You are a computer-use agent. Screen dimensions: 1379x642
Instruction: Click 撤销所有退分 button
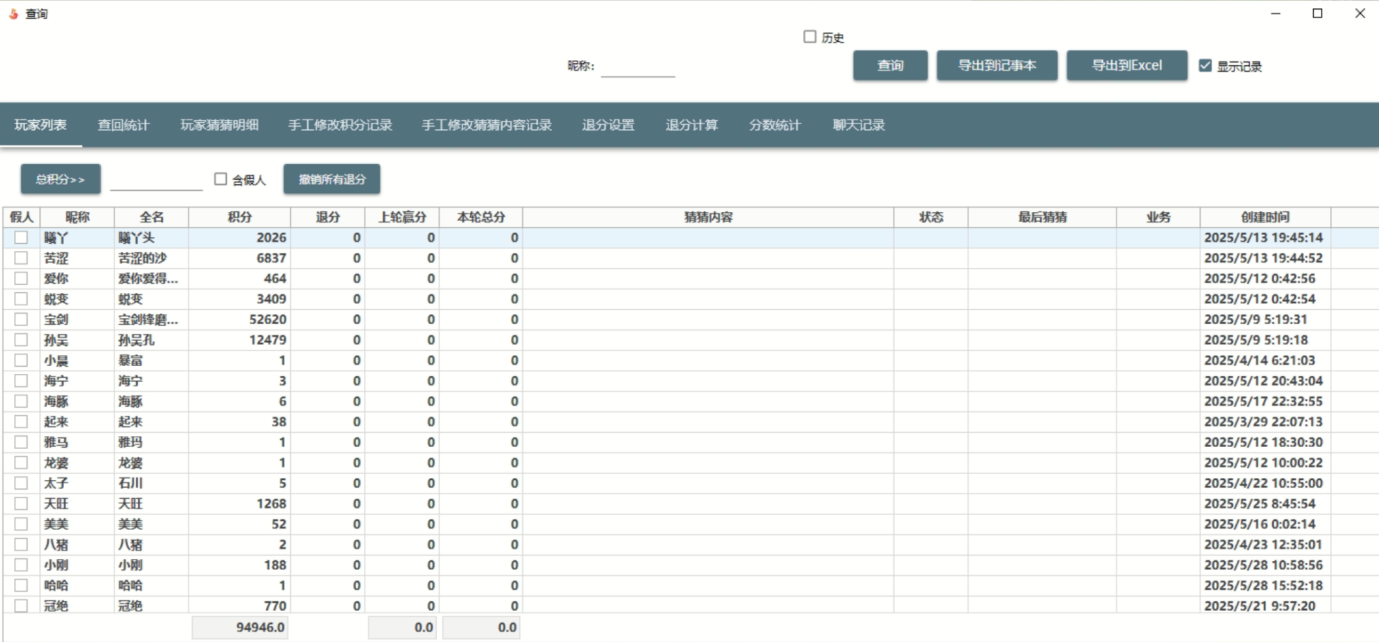point(332,179)
